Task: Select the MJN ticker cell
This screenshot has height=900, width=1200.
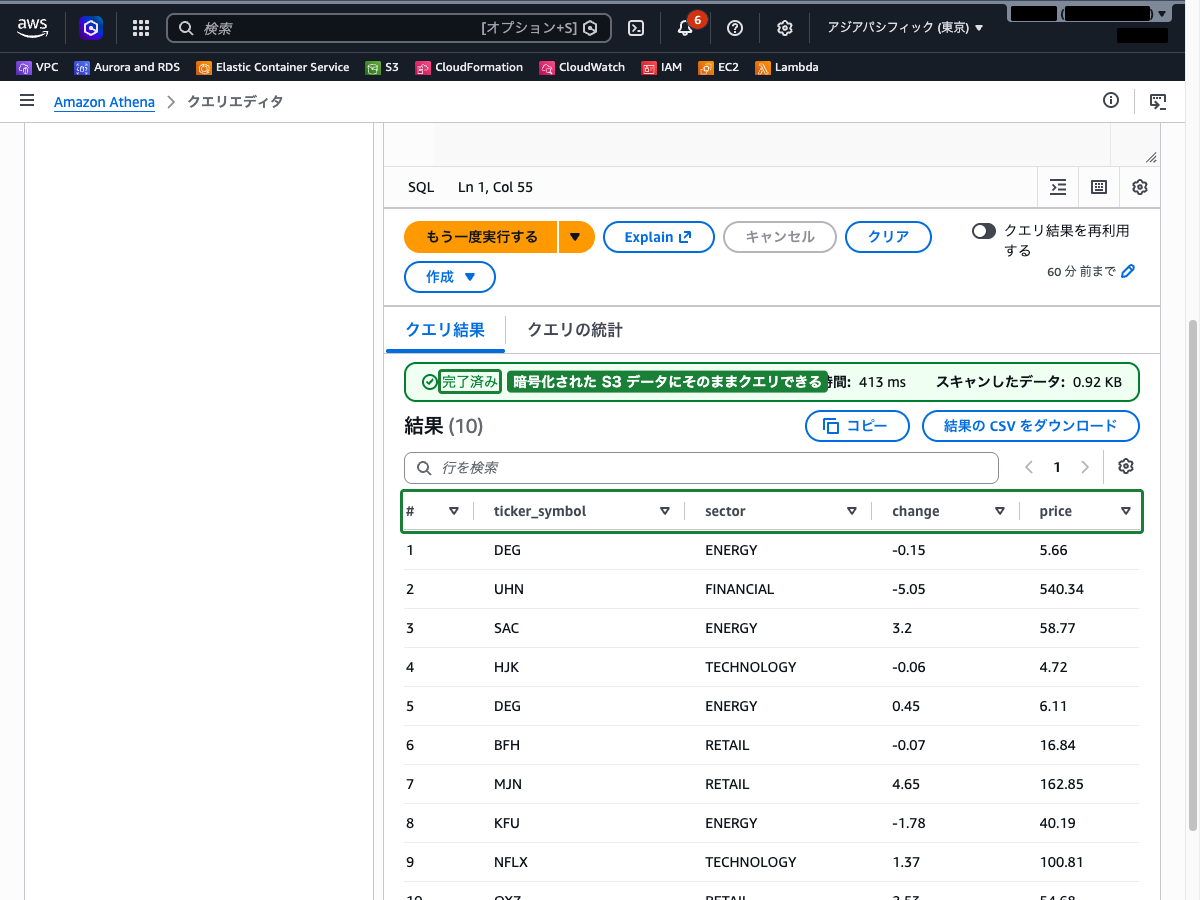Action: tap(508, 784)
